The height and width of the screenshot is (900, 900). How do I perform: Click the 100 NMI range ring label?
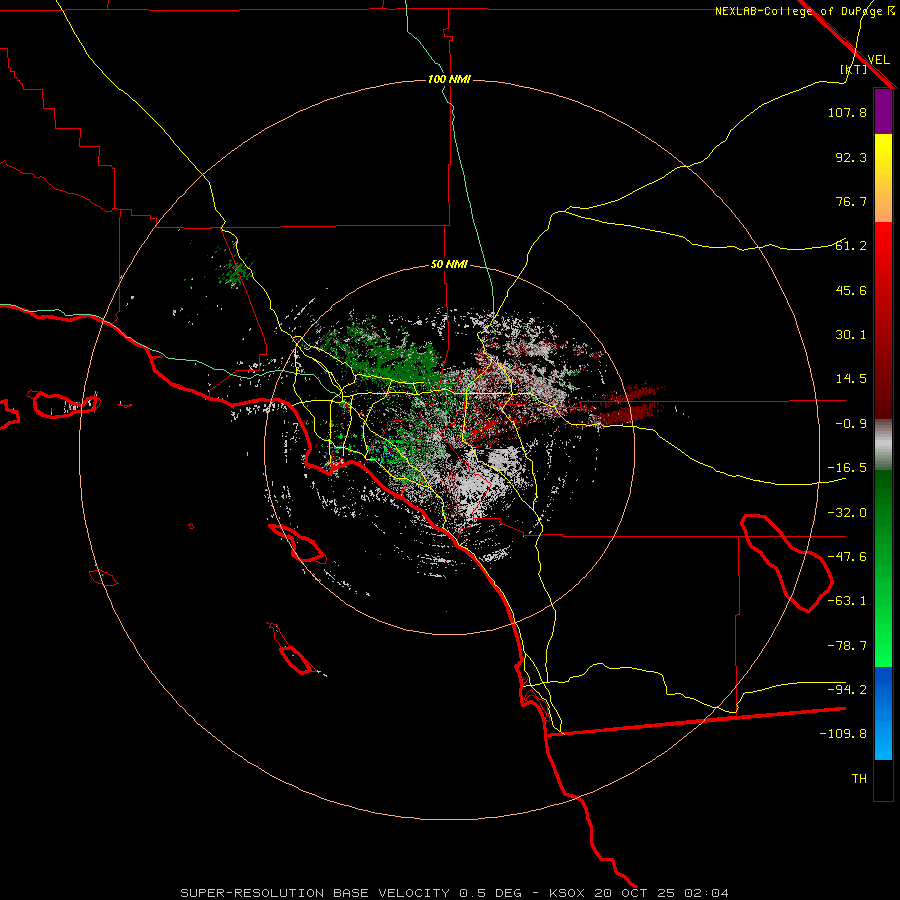tap(449, 79)
